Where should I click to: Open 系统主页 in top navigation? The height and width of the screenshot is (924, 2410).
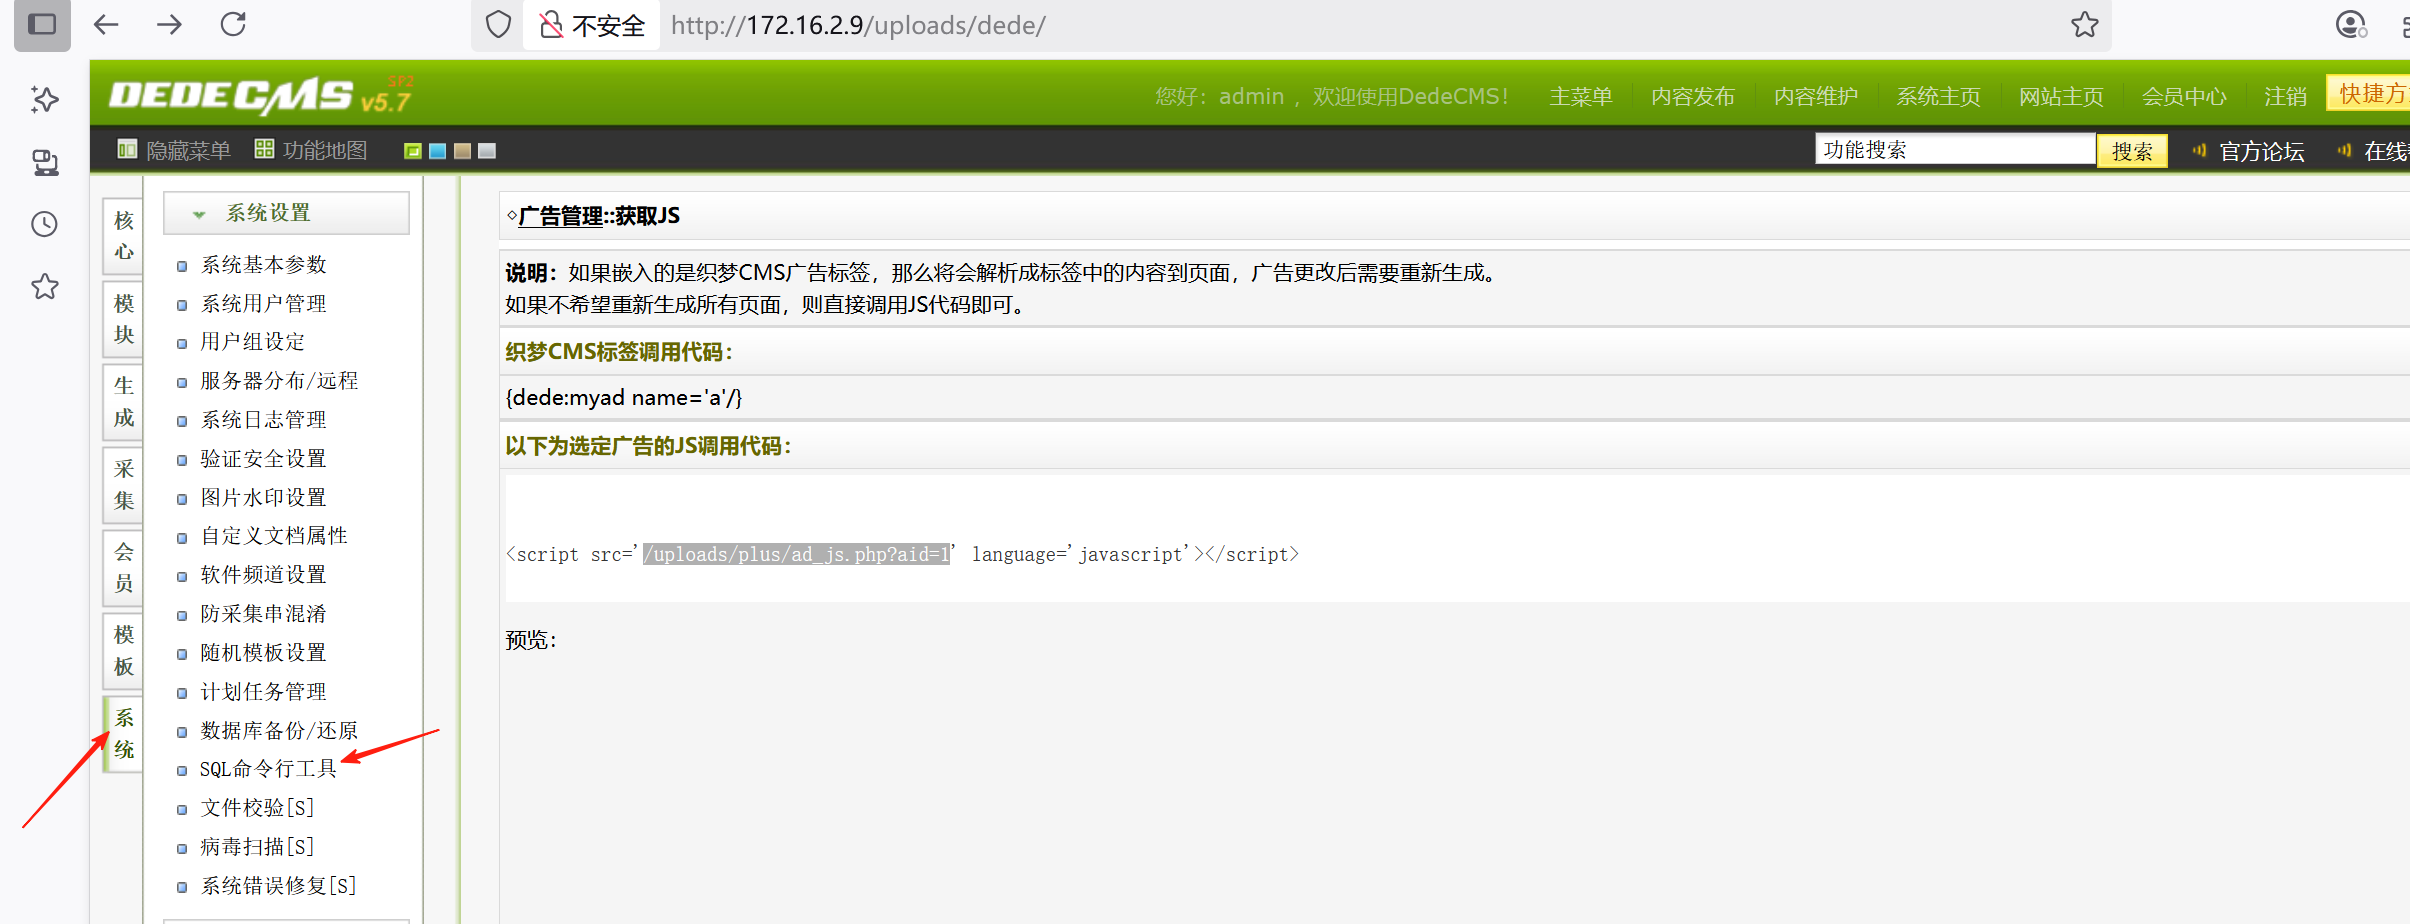1939,97
